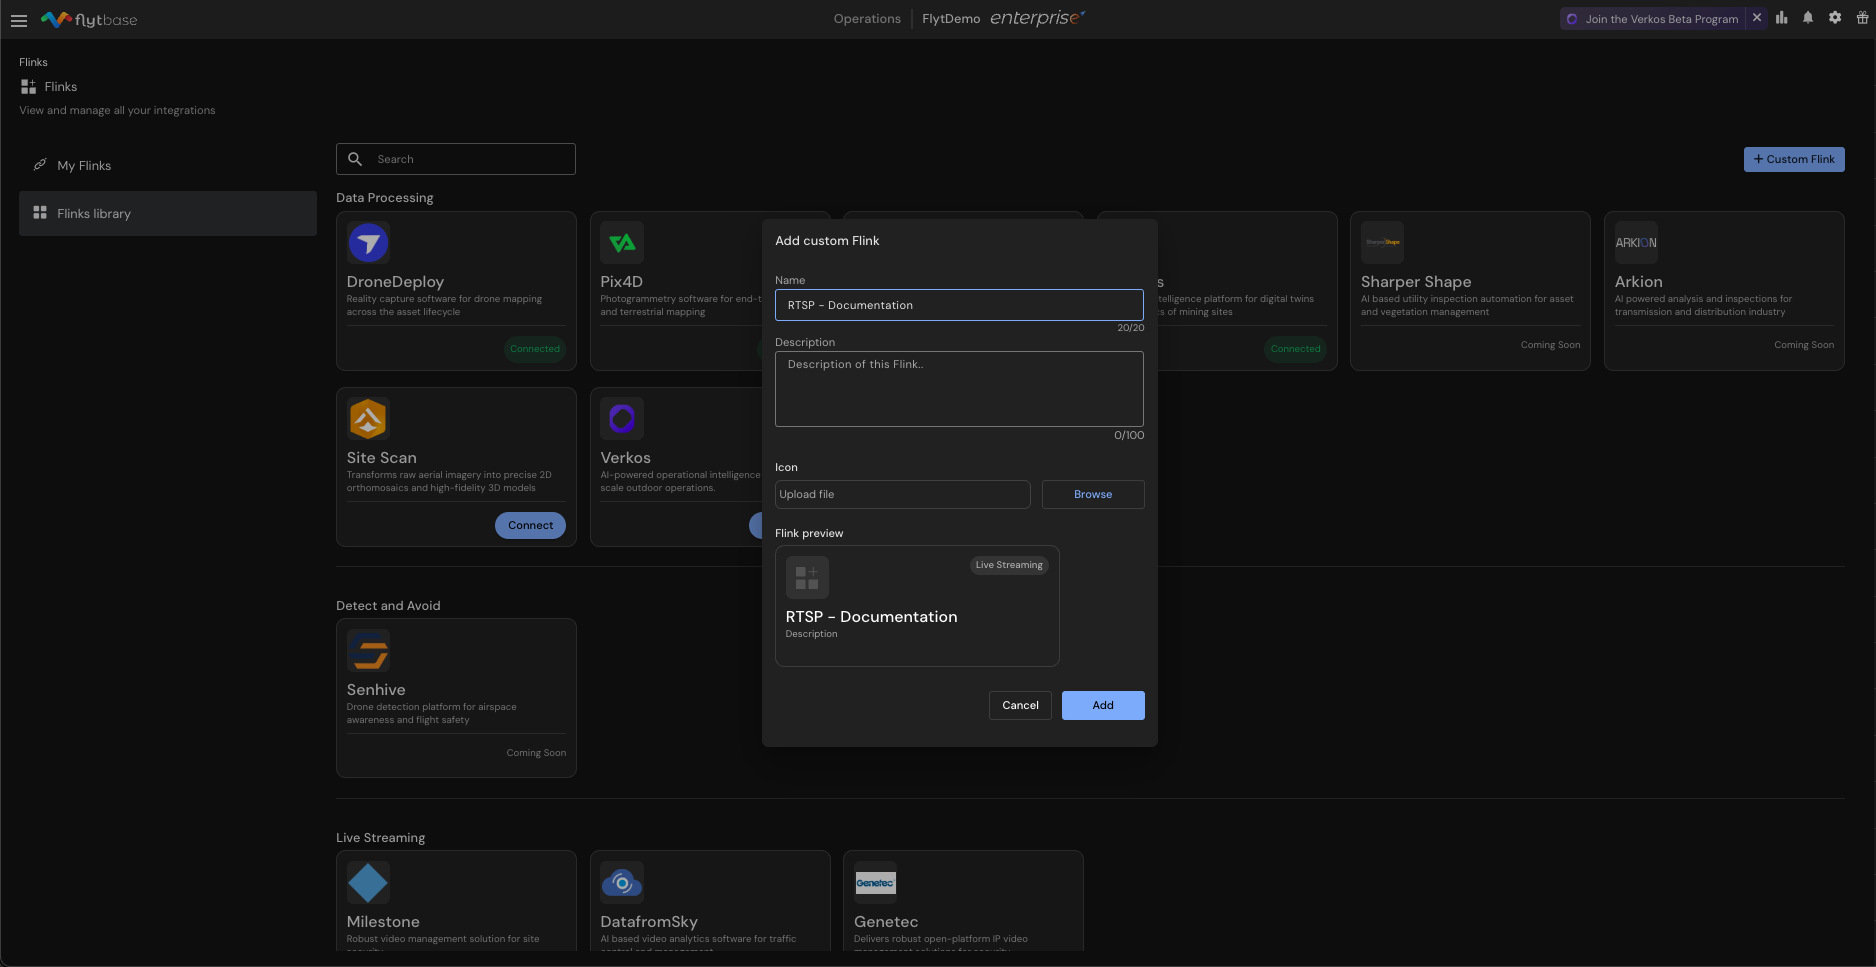Image resolution: width=1876 pixels, height=967 pixels.
Task: Join the Verkos Beta Program
Action: [1653, 19]
